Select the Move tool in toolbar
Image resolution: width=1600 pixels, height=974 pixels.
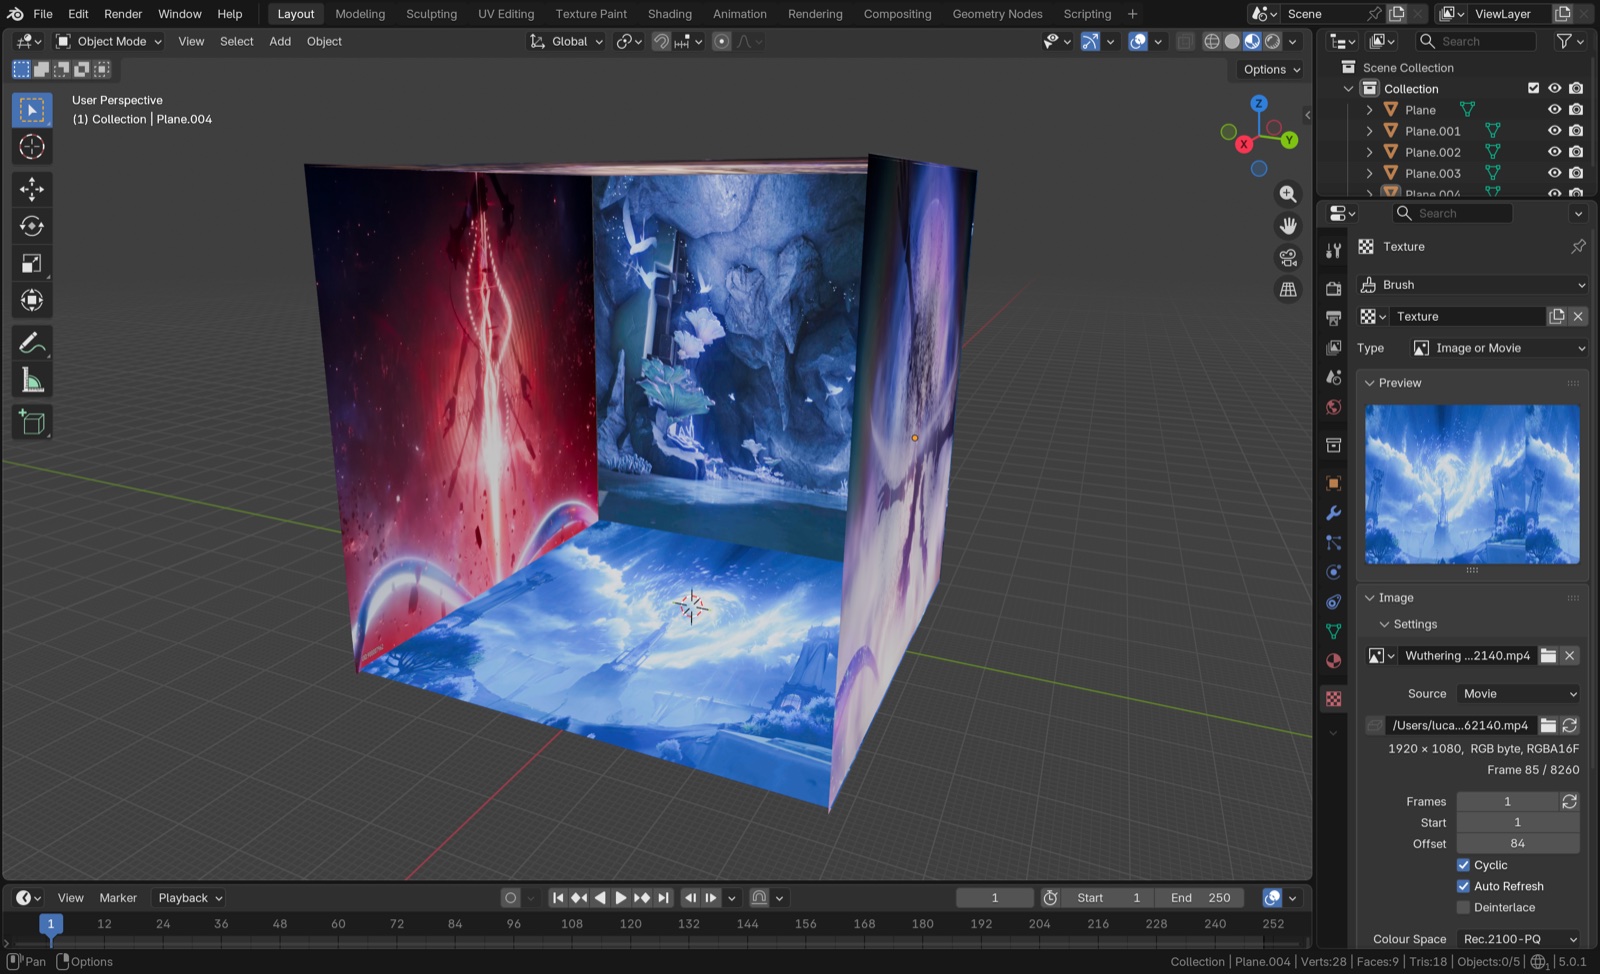[x=32, y=189]
